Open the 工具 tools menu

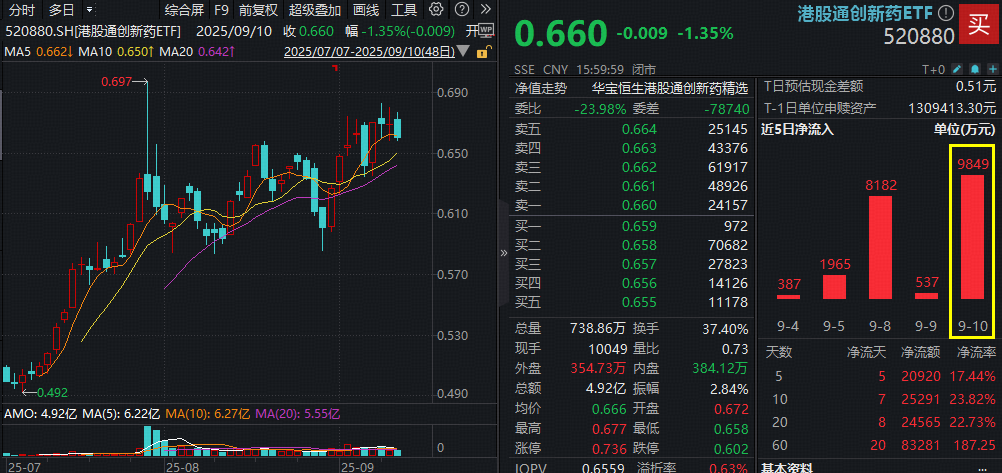click(x=403, y=11)
